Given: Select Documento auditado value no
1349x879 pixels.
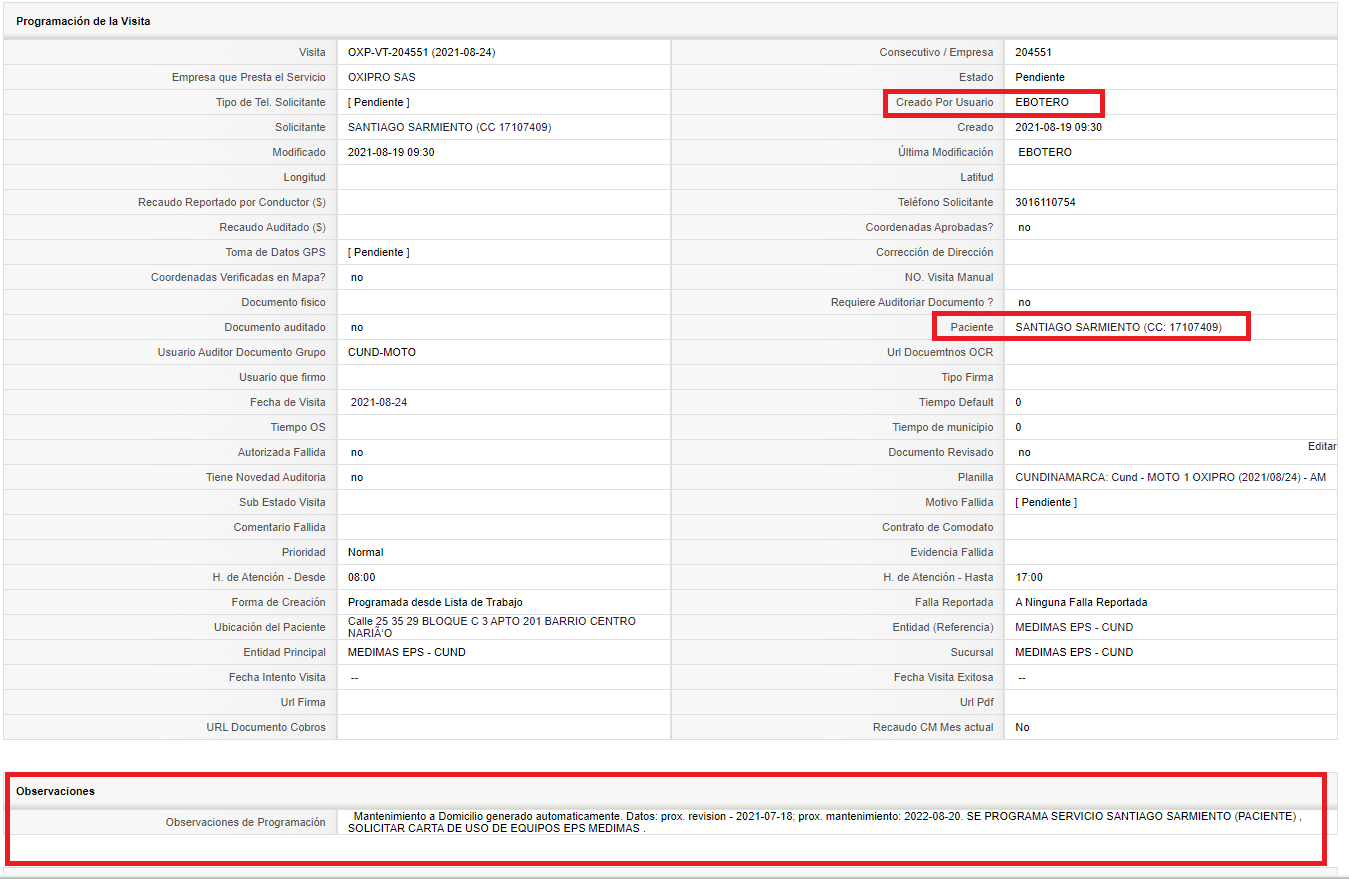Looking at the screenshot, I should [357, 327].
